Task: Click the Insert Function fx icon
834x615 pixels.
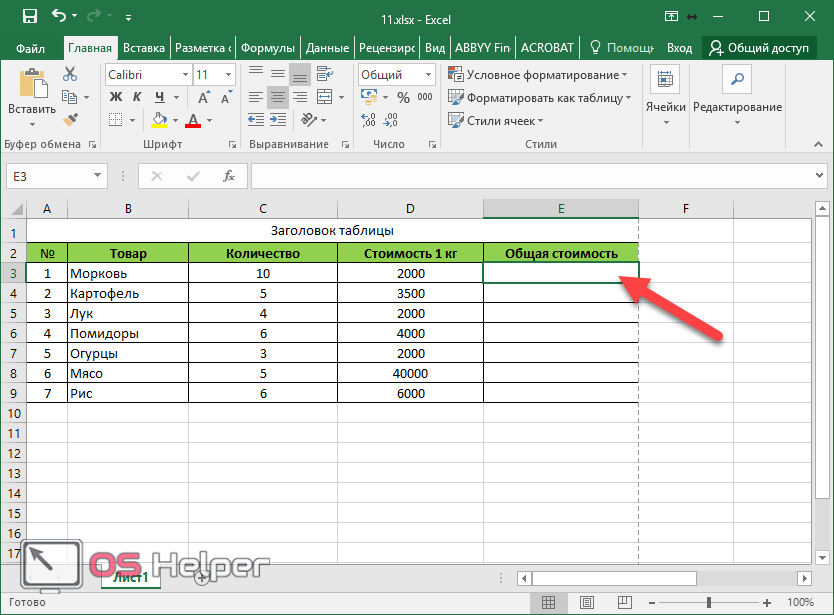Action: [228, 176]
